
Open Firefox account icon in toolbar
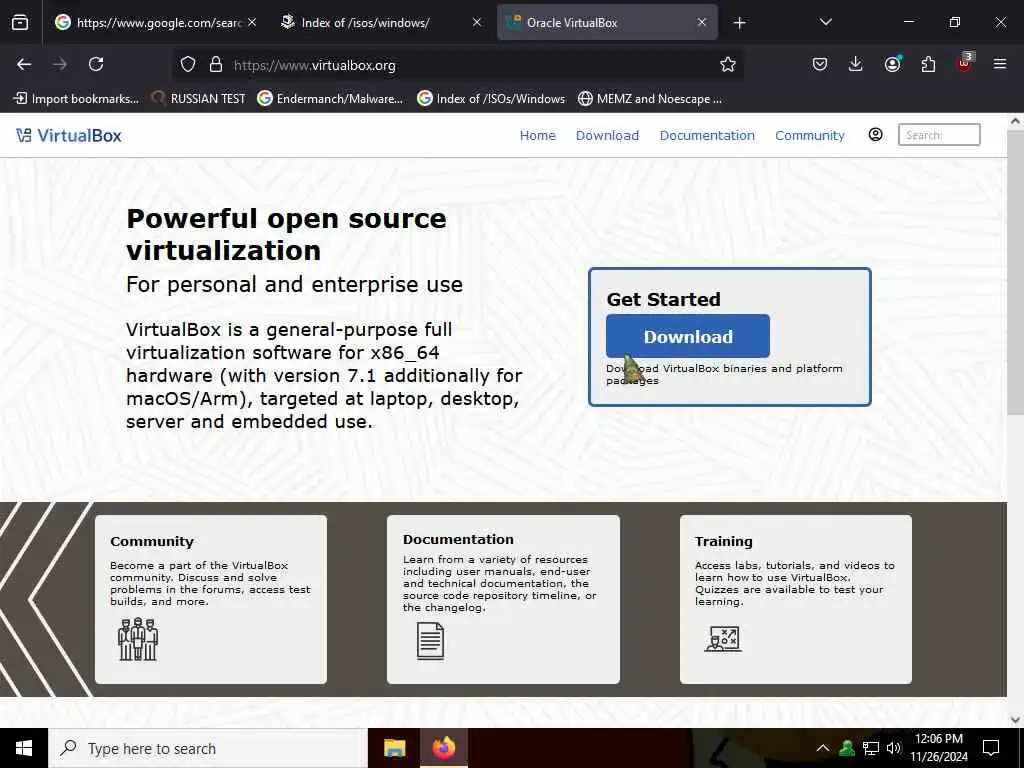point(892,63)
